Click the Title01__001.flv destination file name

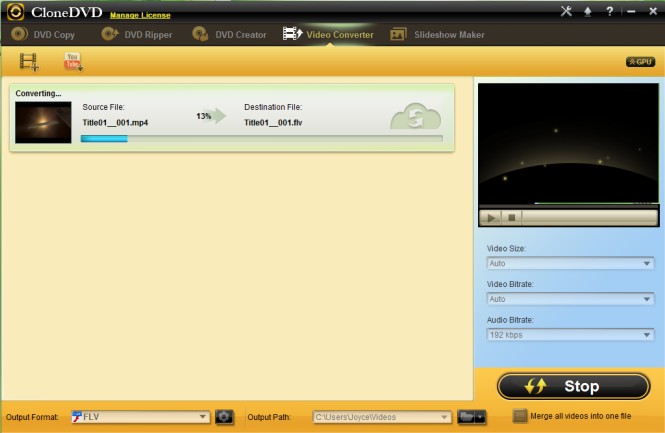[273, 123]
